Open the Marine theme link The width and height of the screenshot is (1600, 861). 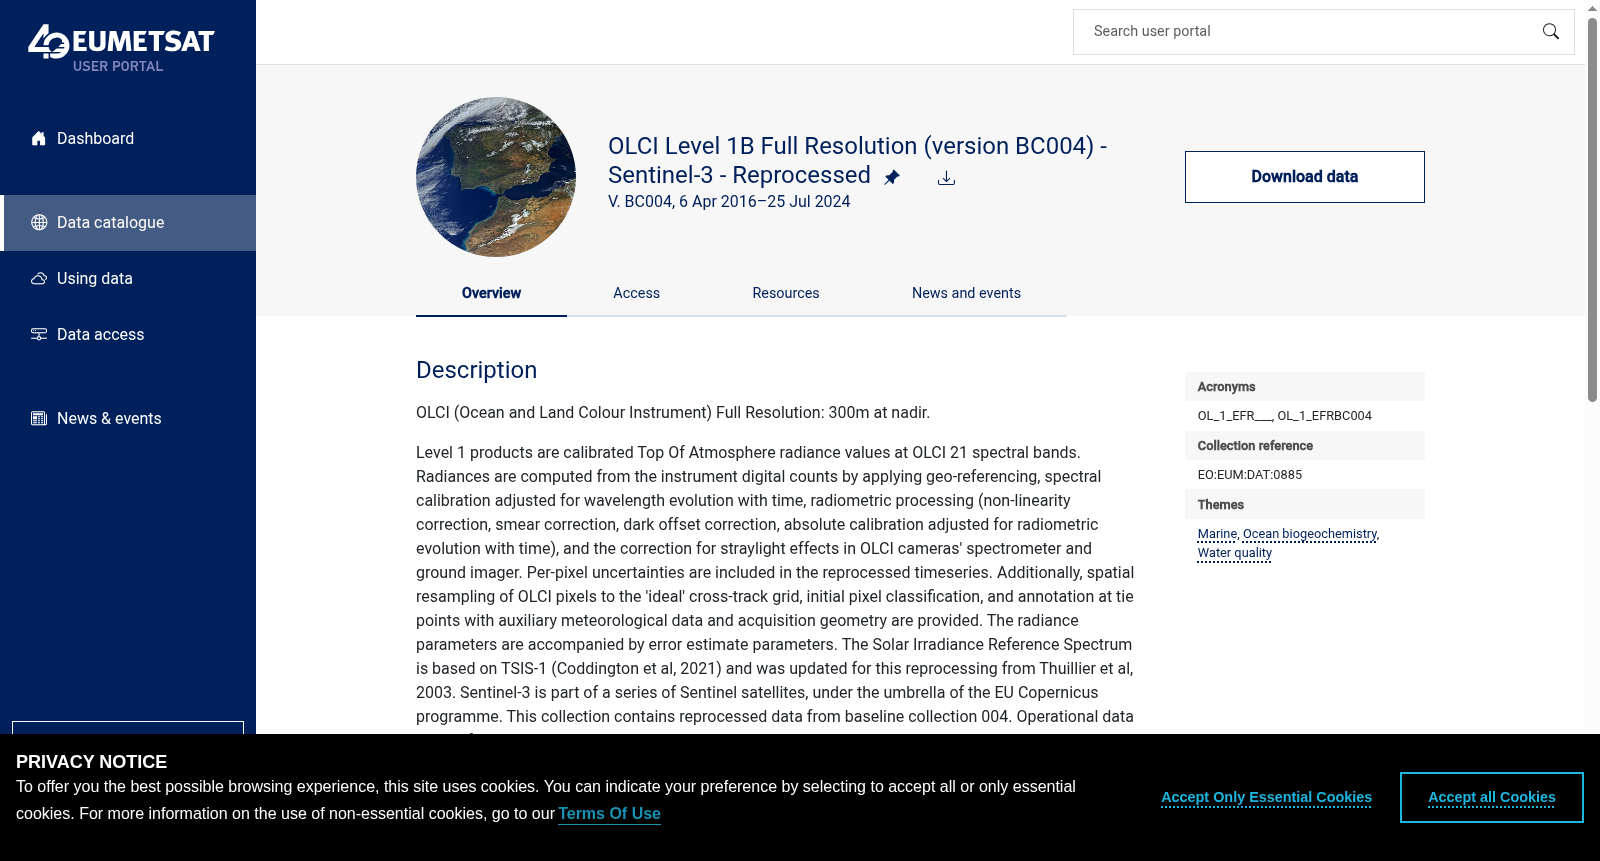pyautogui.click(x=1217, y=534)
